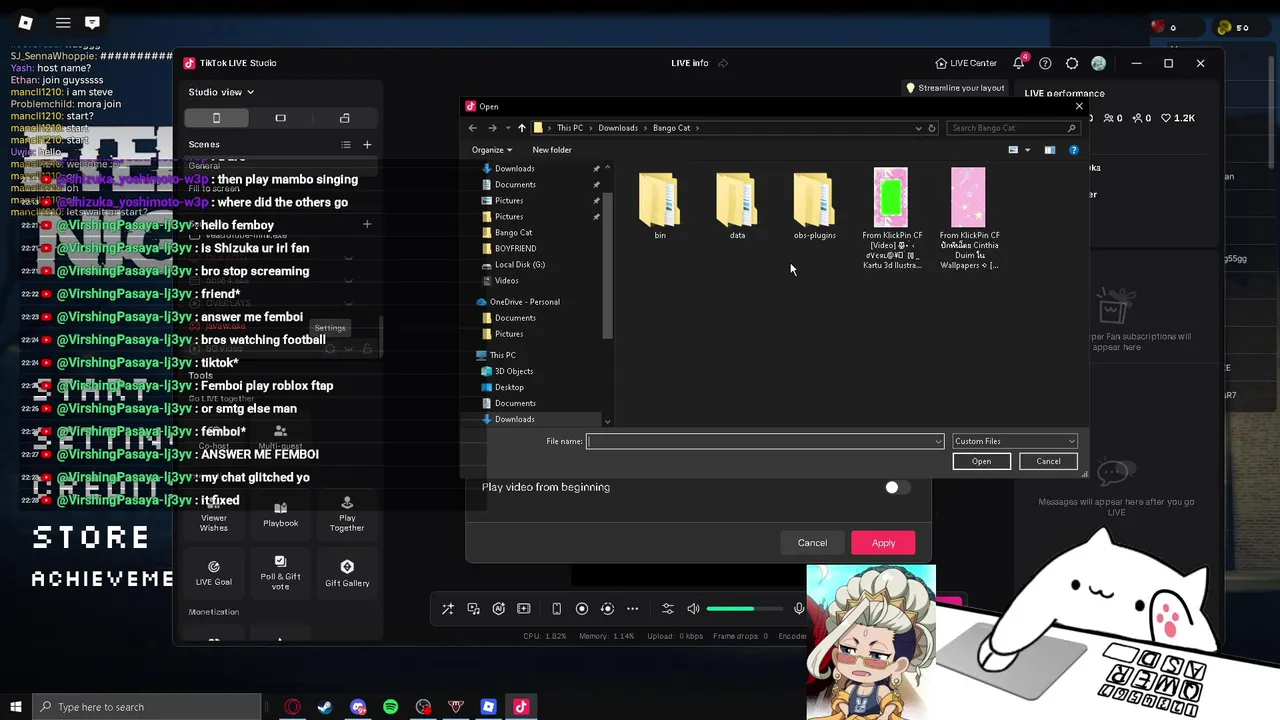This screenshot has height=720, width=1280.
Task: Open Steam from the taskbar
Action: coord(325,707)
